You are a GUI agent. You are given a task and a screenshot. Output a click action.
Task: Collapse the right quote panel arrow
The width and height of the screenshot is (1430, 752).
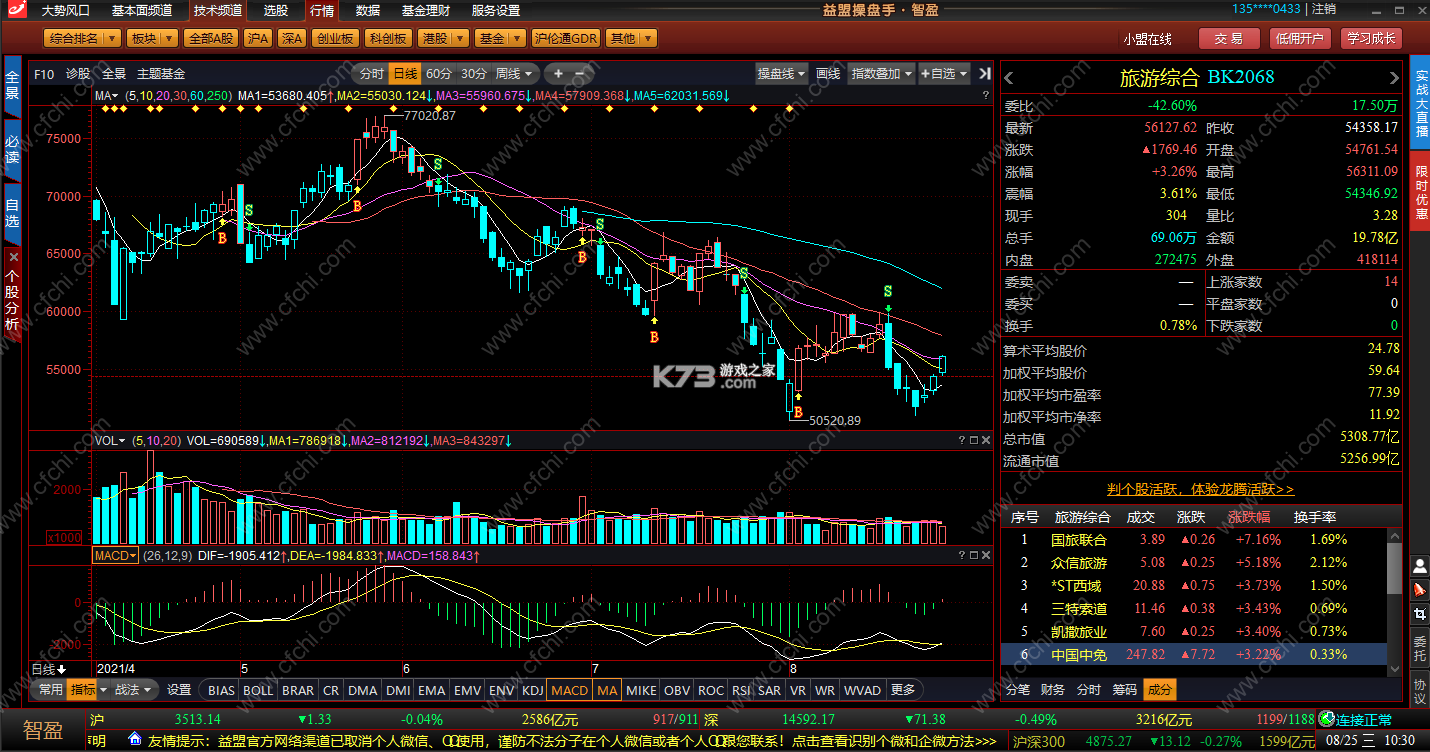tap(985, 74)
